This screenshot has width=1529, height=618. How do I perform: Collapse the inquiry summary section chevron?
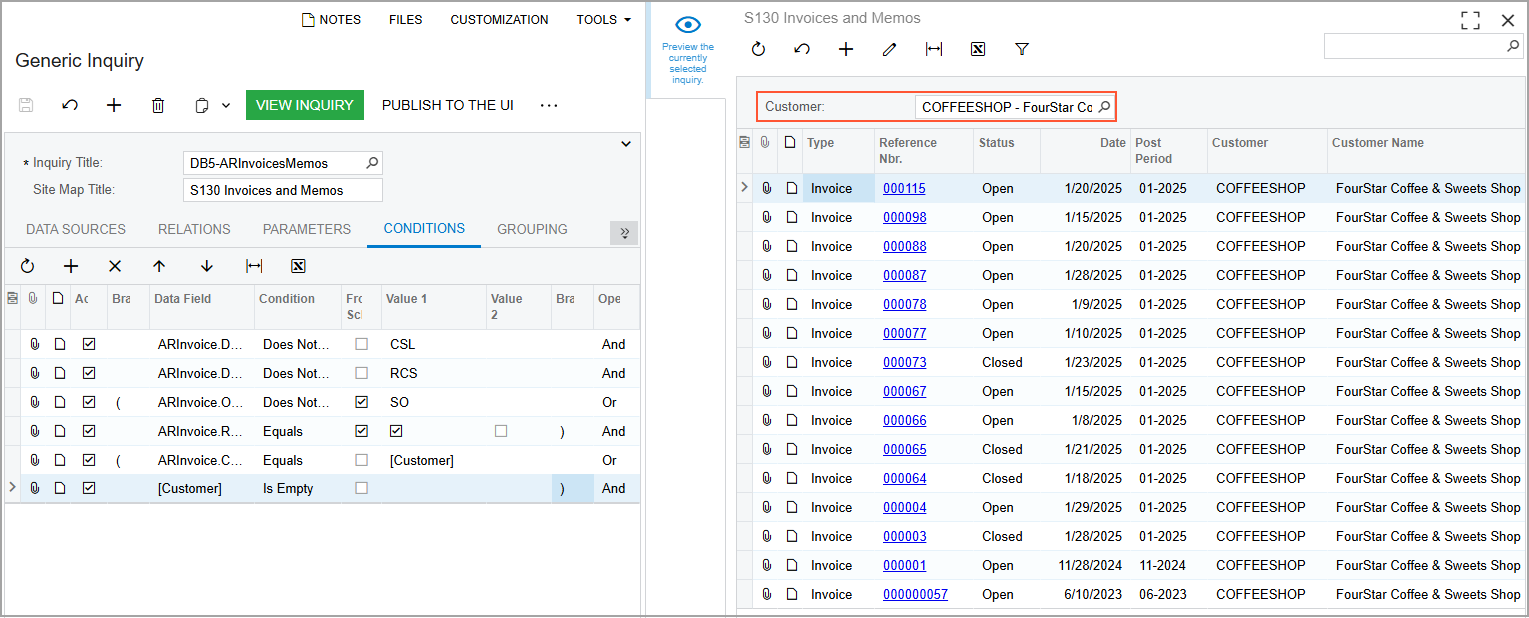point(626,144)
